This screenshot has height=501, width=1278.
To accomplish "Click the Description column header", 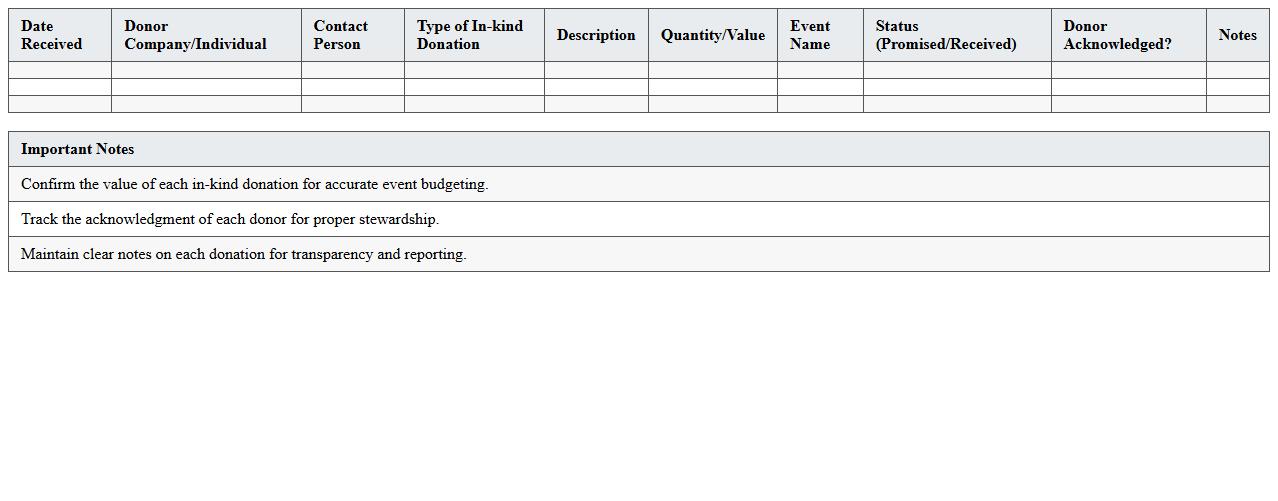I will tap(596, 35).
